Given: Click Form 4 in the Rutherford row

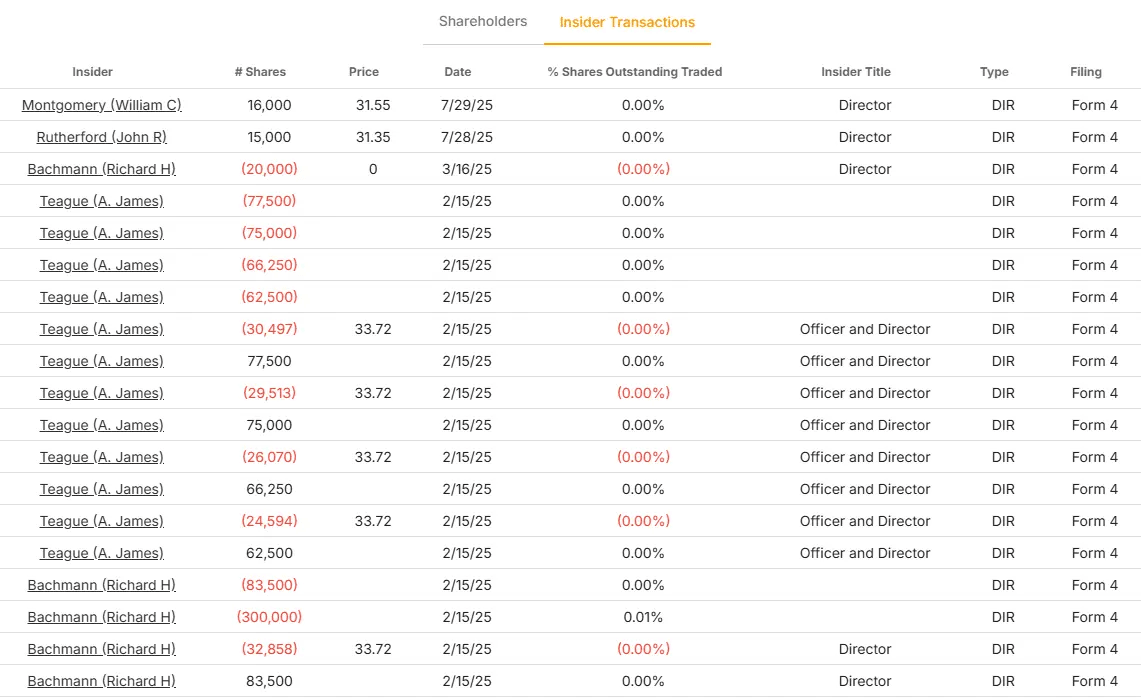Looking at the screenshot, I should (1095, 137).
